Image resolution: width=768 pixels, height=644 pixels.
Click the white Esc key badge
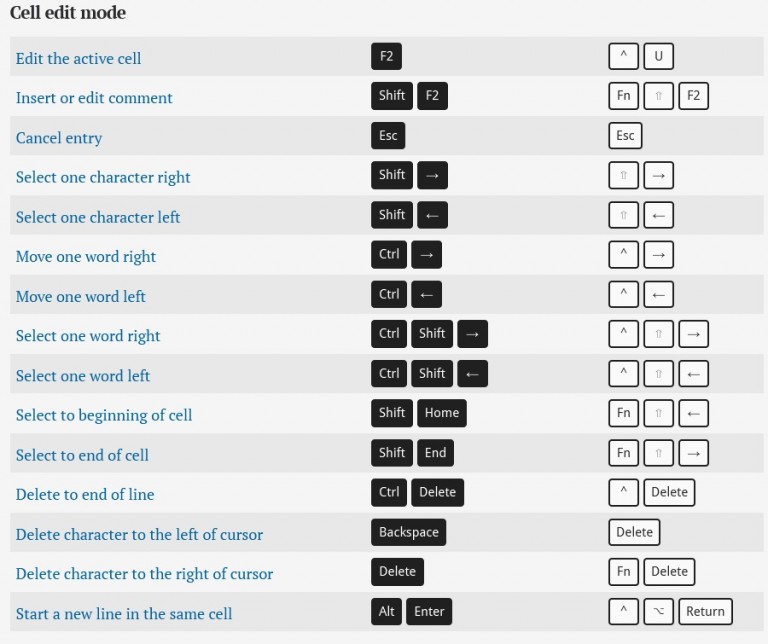click(x=625, y=136)
